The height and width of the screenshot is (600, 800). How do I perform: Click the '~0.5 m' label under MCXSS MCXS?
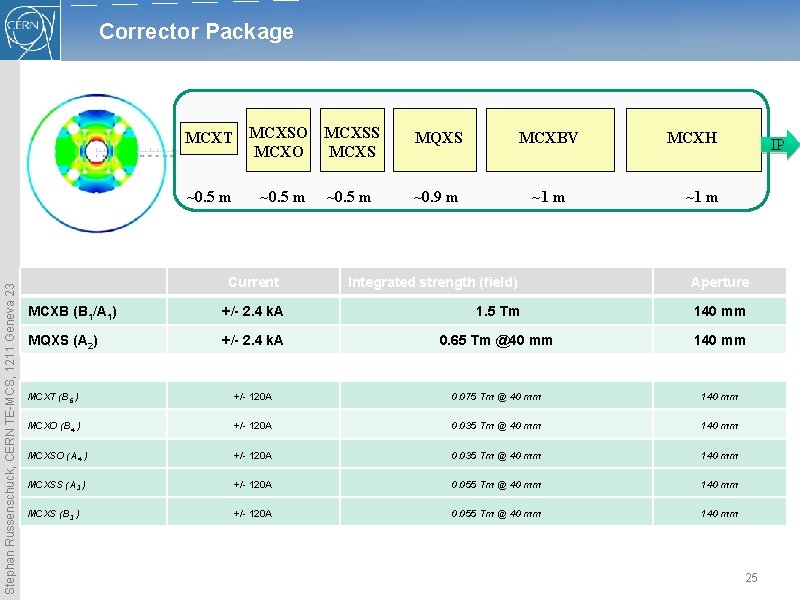tap(348, 197)
